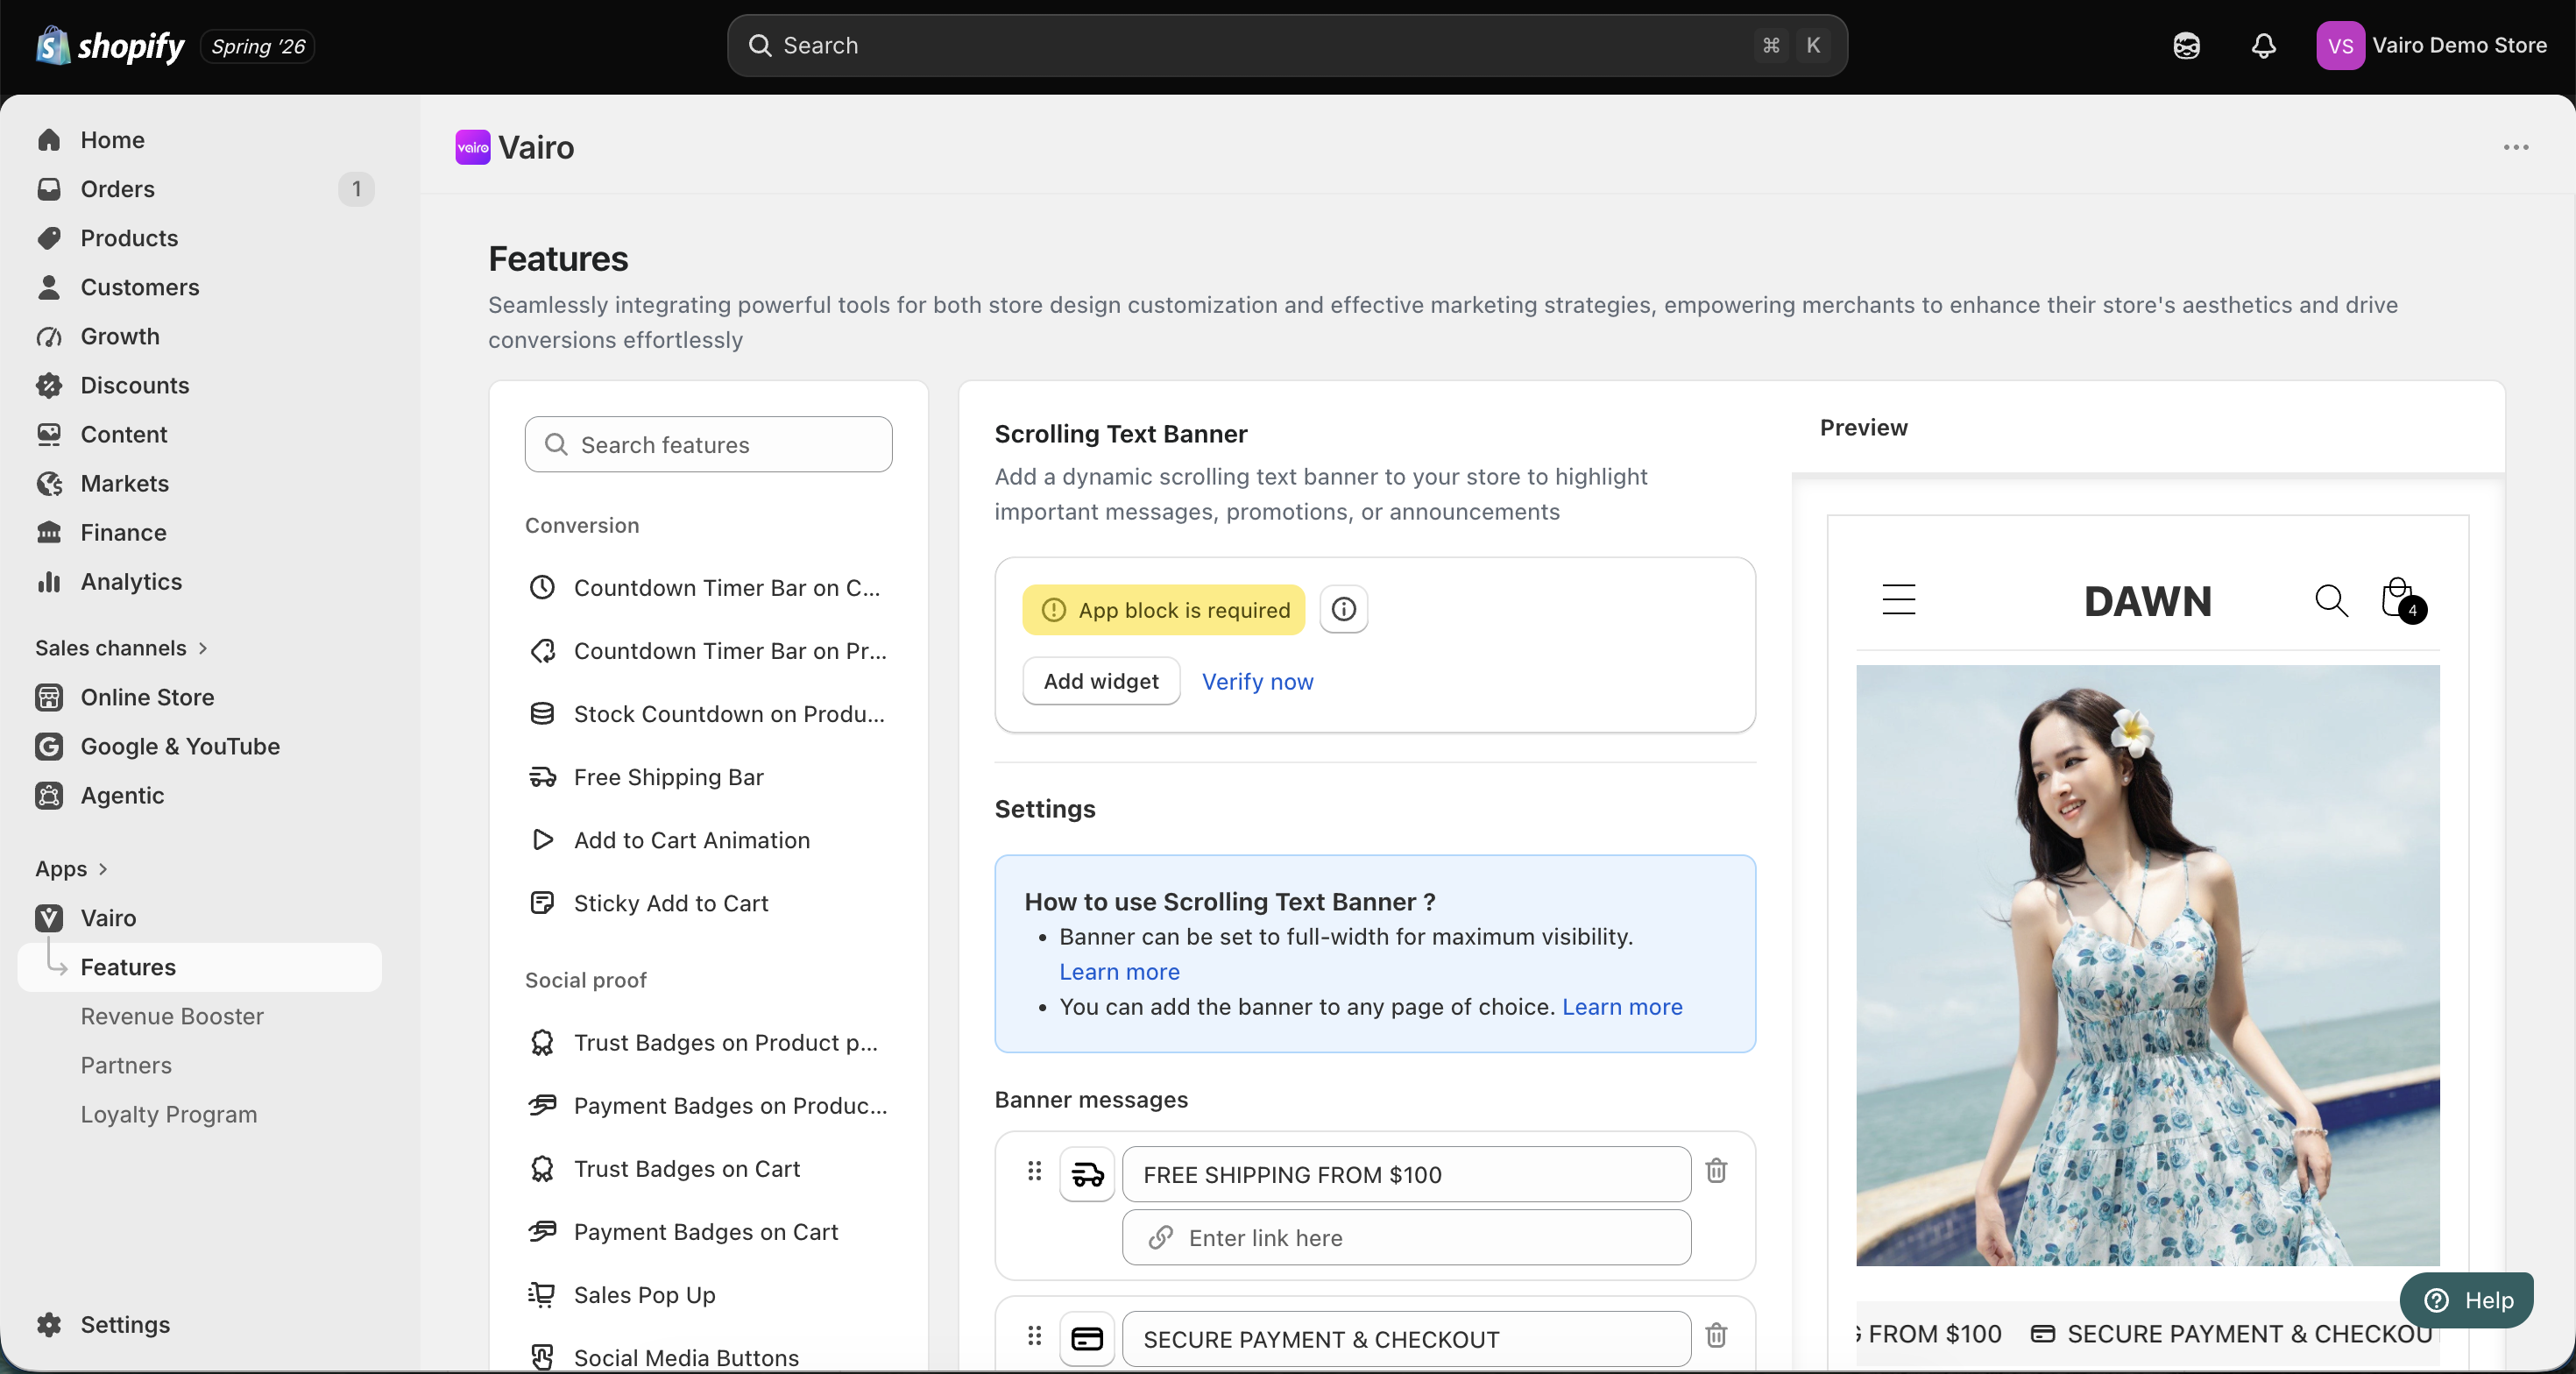The image size is (2576, 1374).
Task: Click the Search features input field
Action: click(708, 445)
